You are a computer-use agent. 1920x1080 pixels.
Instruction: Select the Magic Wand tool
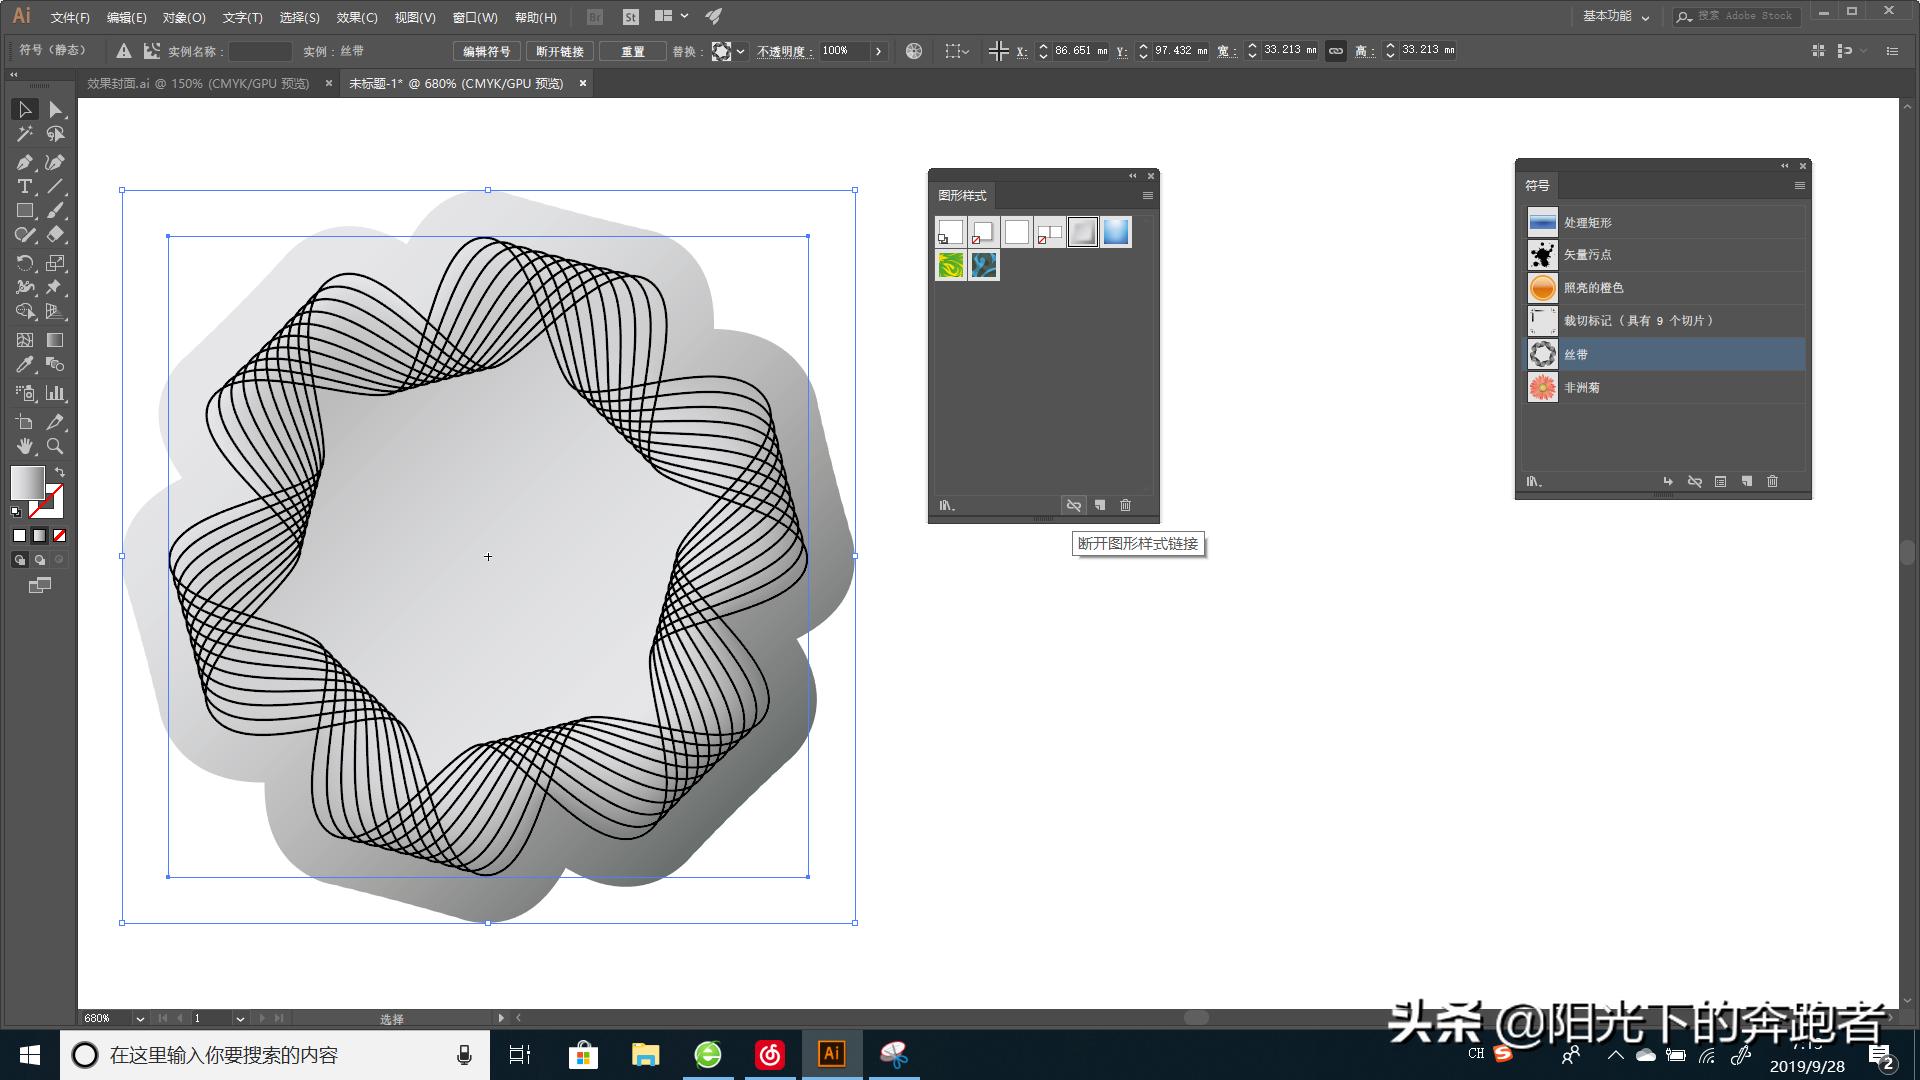click(24, 134)
